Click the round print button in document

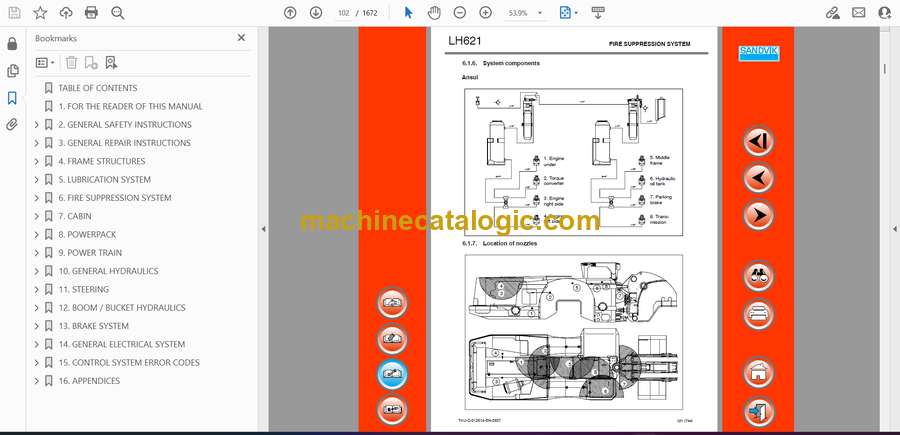758,314
